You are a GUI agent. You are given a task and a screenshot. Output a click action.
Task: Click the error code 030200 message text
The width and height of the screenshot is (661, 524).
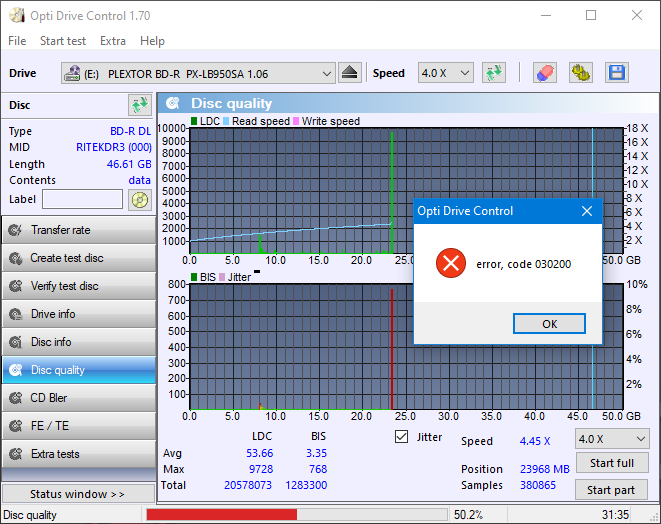click(524, 264)
